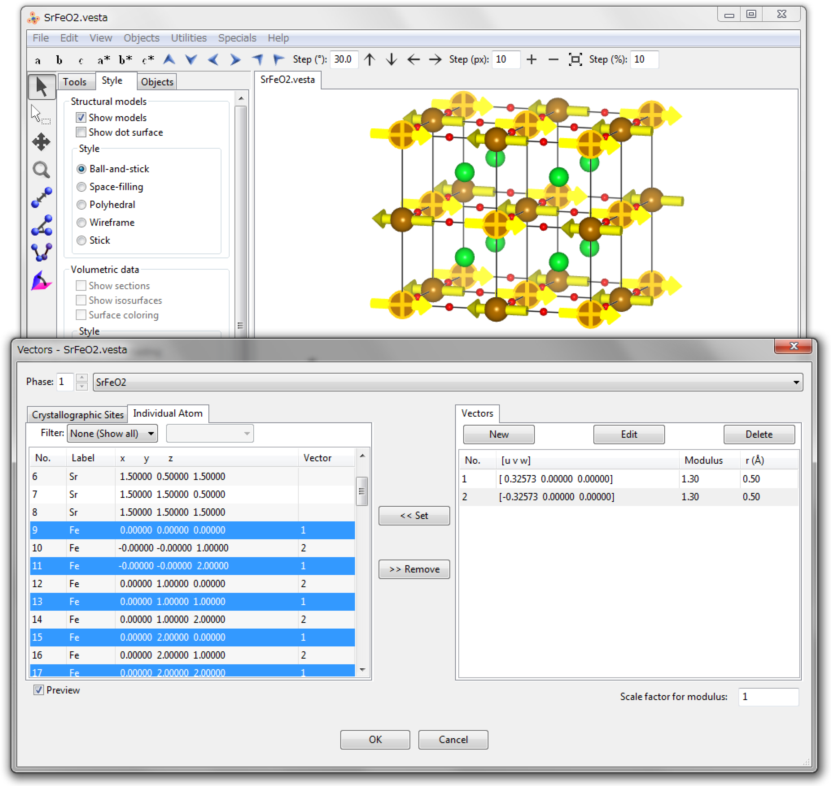Activate the translate (move) tool
Viewport: 831px width, 786px height.
click(41, 142)
